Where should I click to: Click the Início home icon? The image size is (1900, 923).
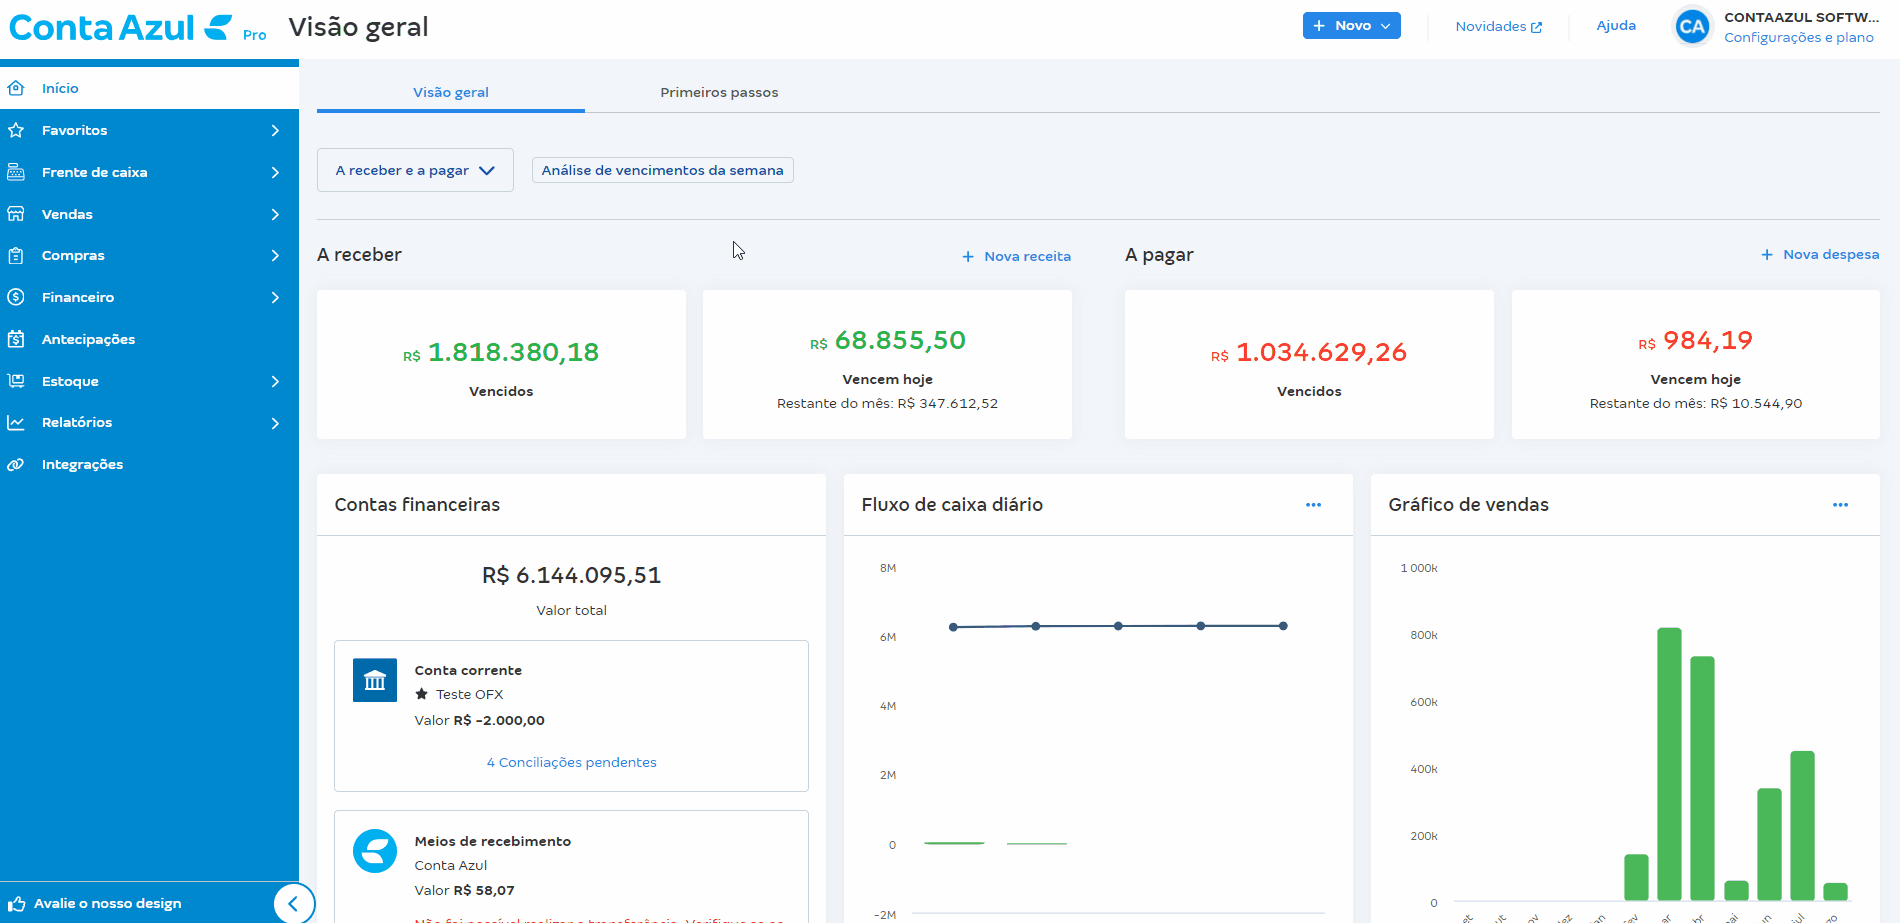tap(16, 88)
